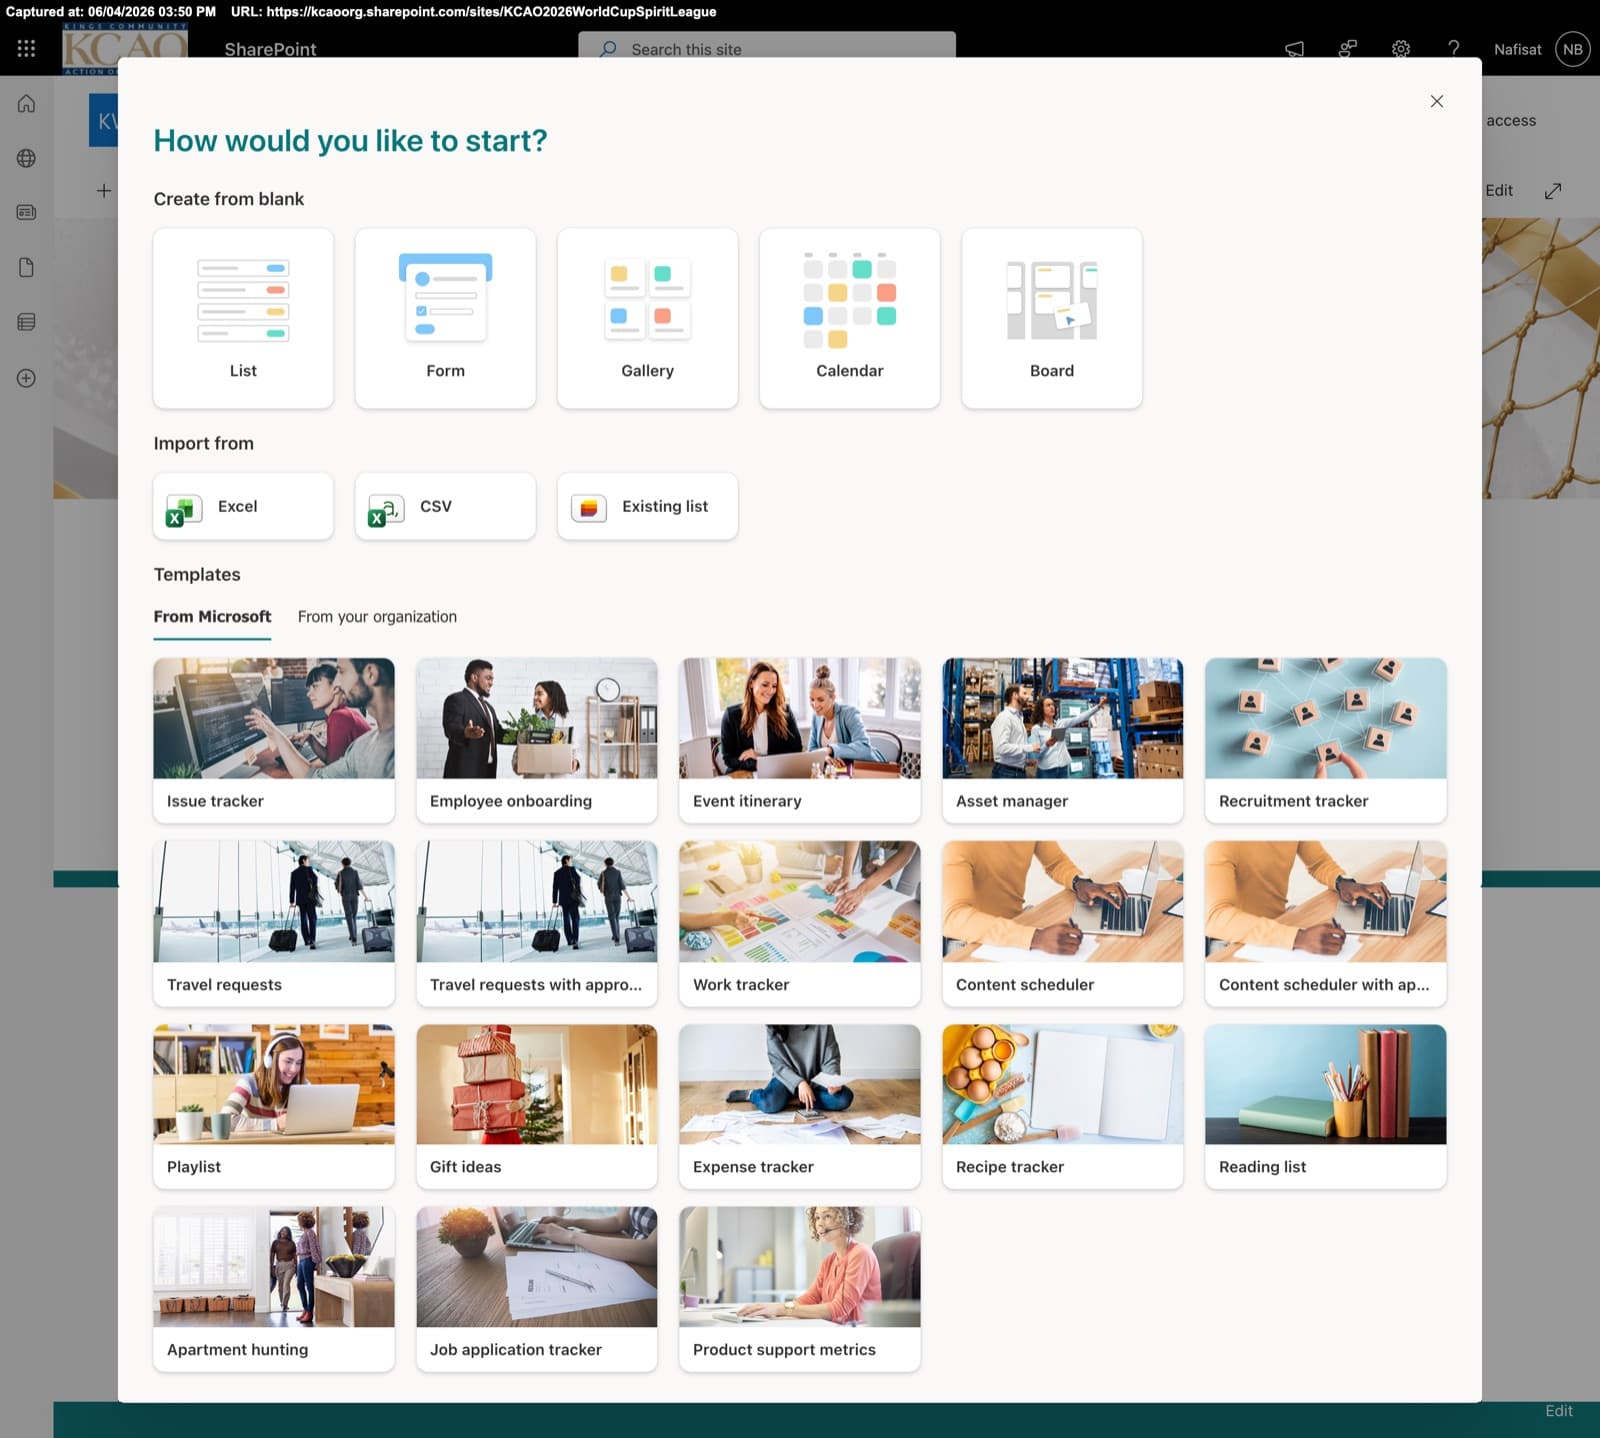Open the Settings gear icon
1600x1438 pixels.
point(1401,49)
